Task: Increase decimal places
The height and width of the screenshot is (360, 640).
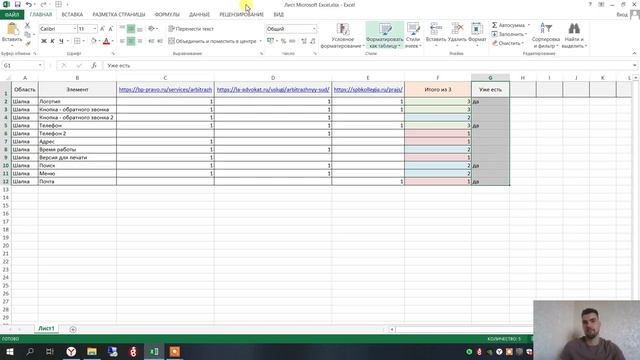Action: point(304,41)
